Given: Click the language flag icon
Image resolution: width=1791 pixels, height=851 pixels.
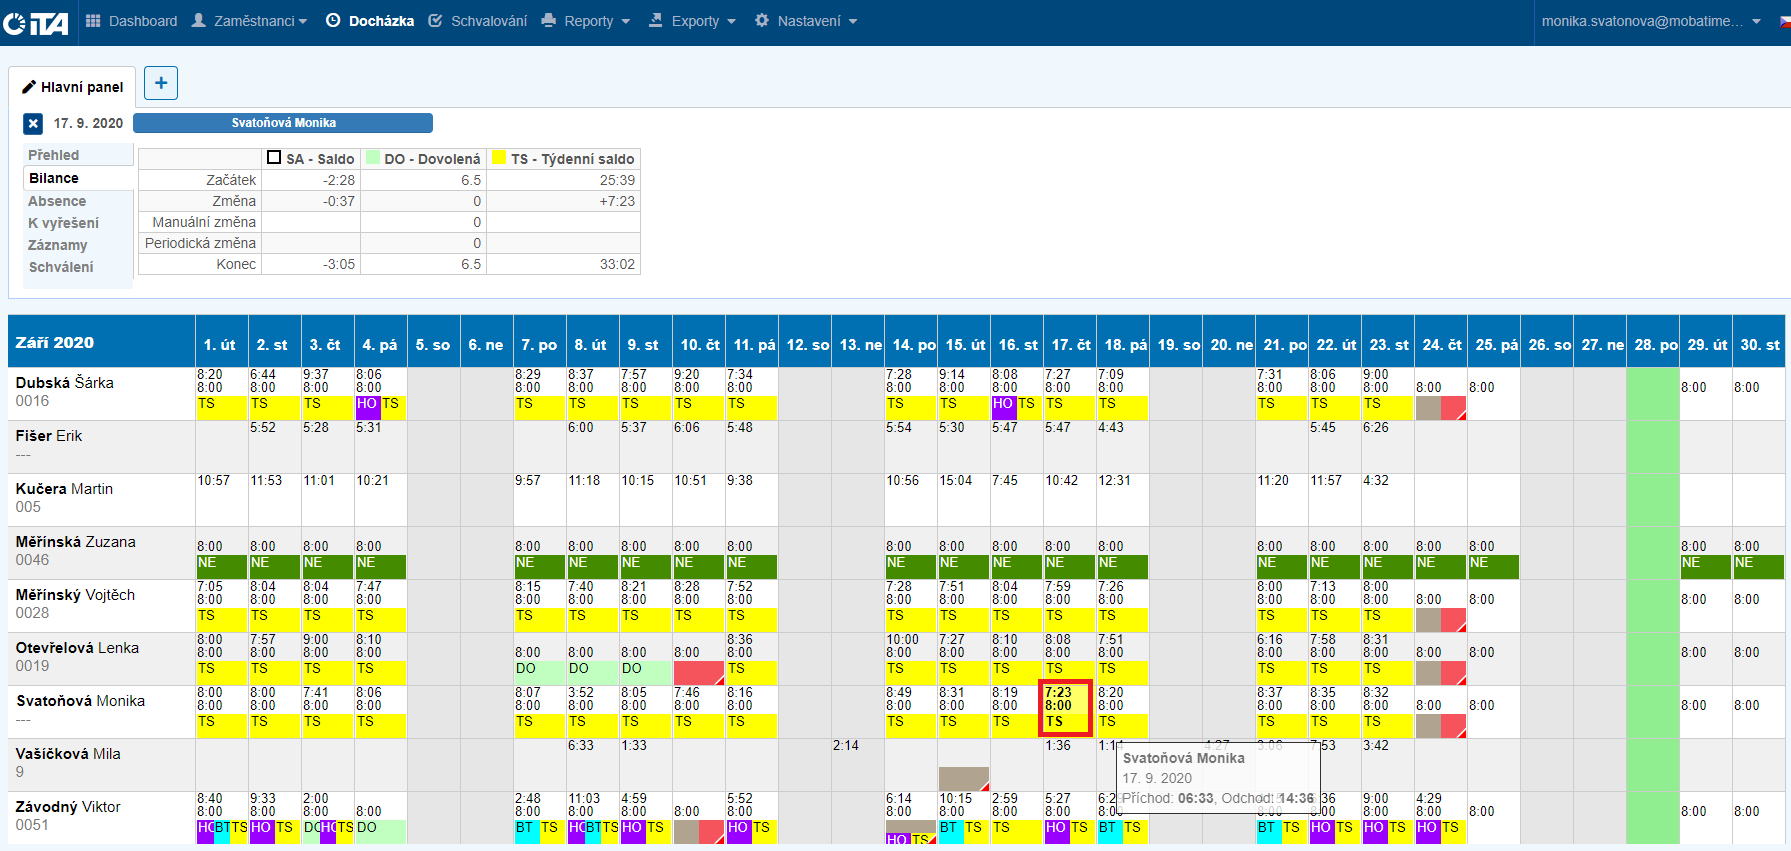Looking at the screenshot, I should tap(1784, 21).
